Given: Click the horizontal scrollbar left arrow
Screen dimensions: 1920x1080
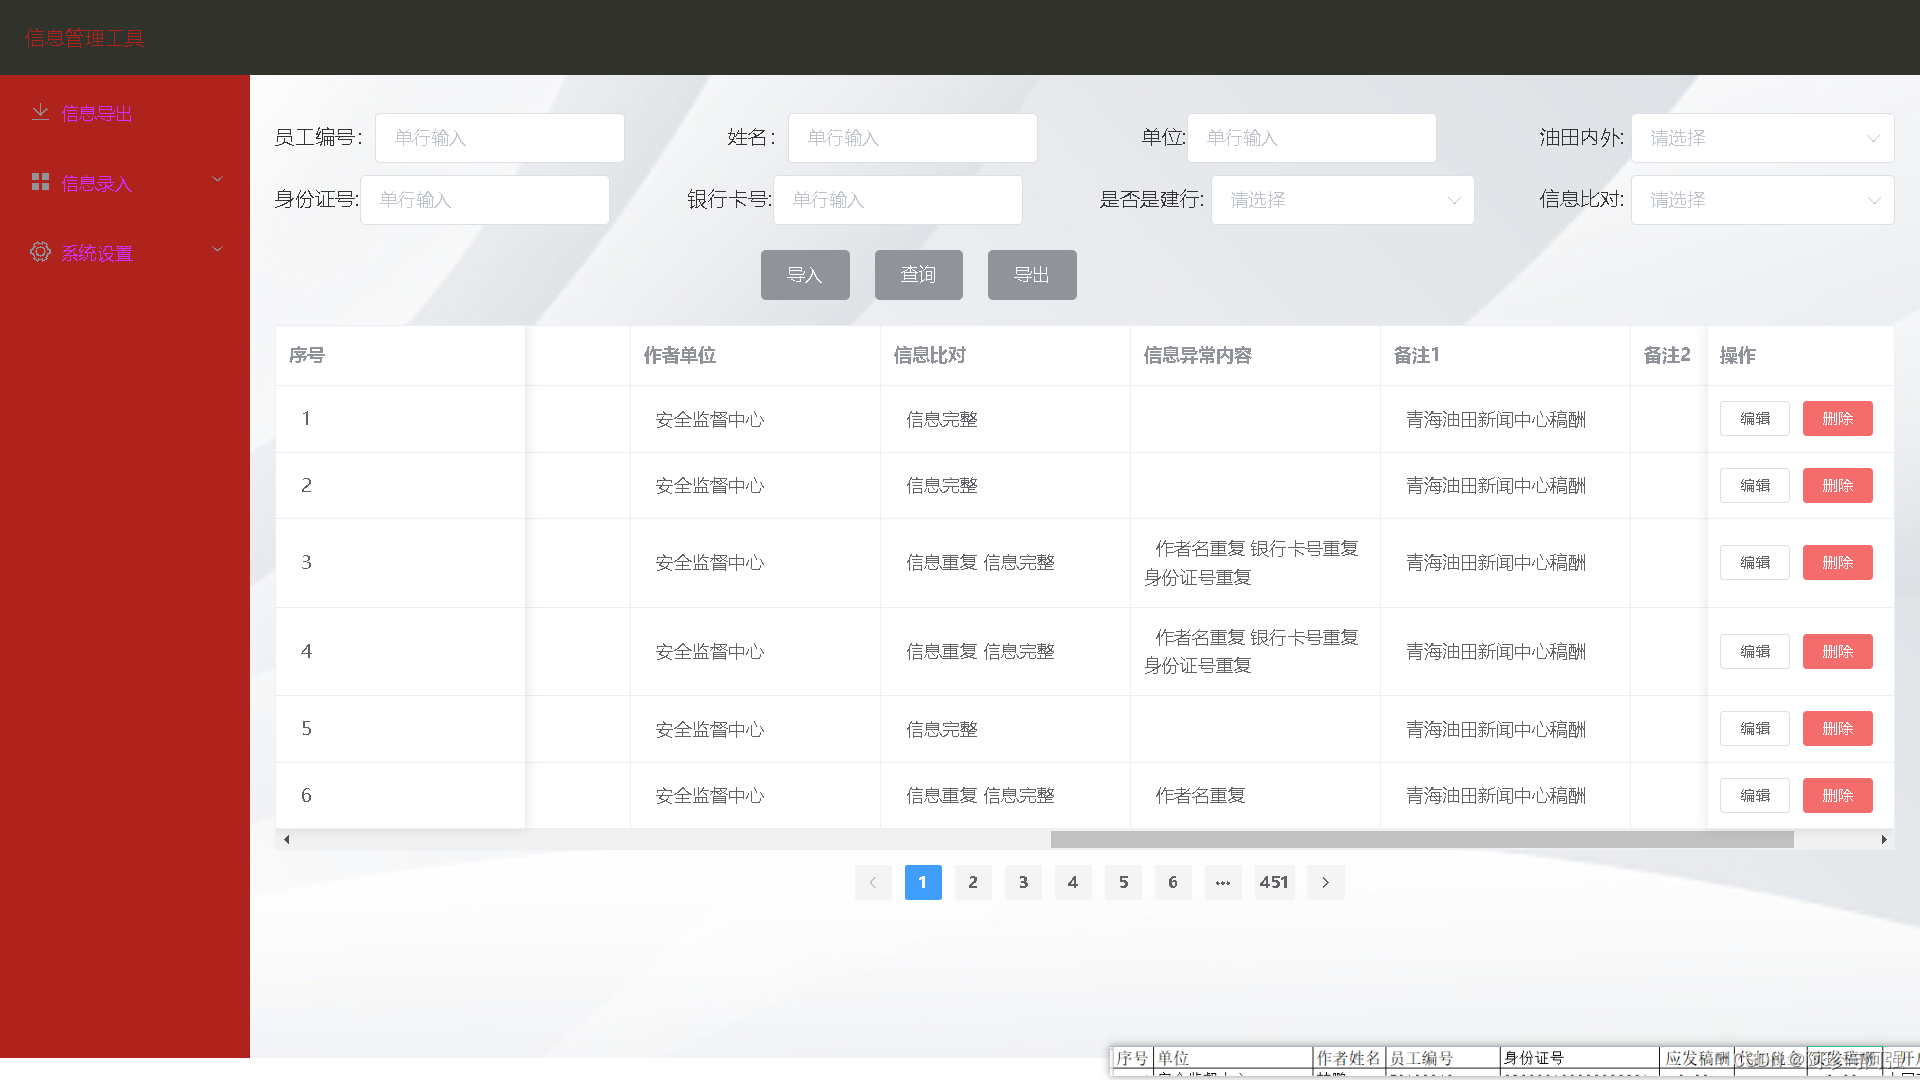Looking at the screenshot, I should point(287,840).
